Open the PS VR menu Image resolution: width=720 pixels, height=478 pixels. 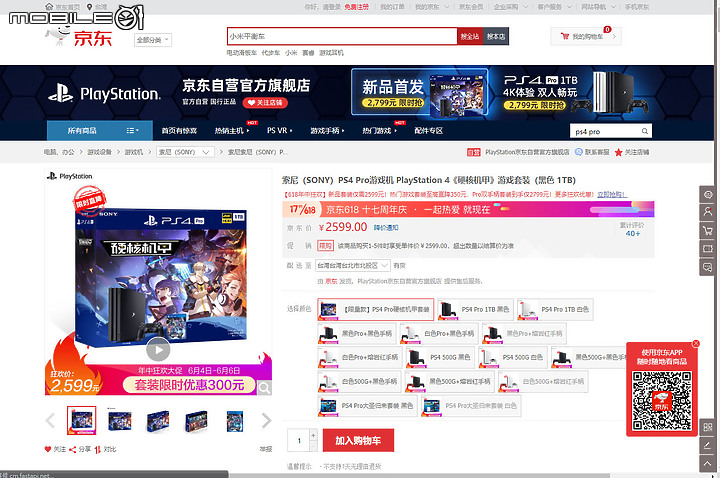coord(280,131)
